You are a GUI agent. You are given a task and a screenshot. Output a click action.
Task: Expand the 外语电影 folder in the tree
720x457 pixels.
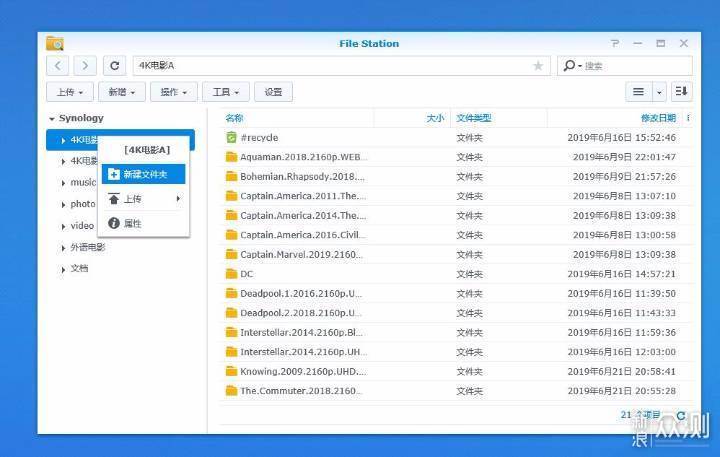tap(63, 247)
